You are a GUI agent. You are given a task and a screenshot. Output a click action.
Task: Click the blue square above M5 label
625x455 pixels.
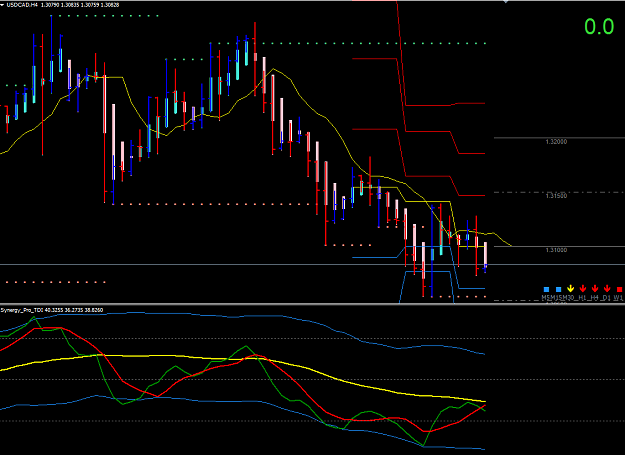546,289
